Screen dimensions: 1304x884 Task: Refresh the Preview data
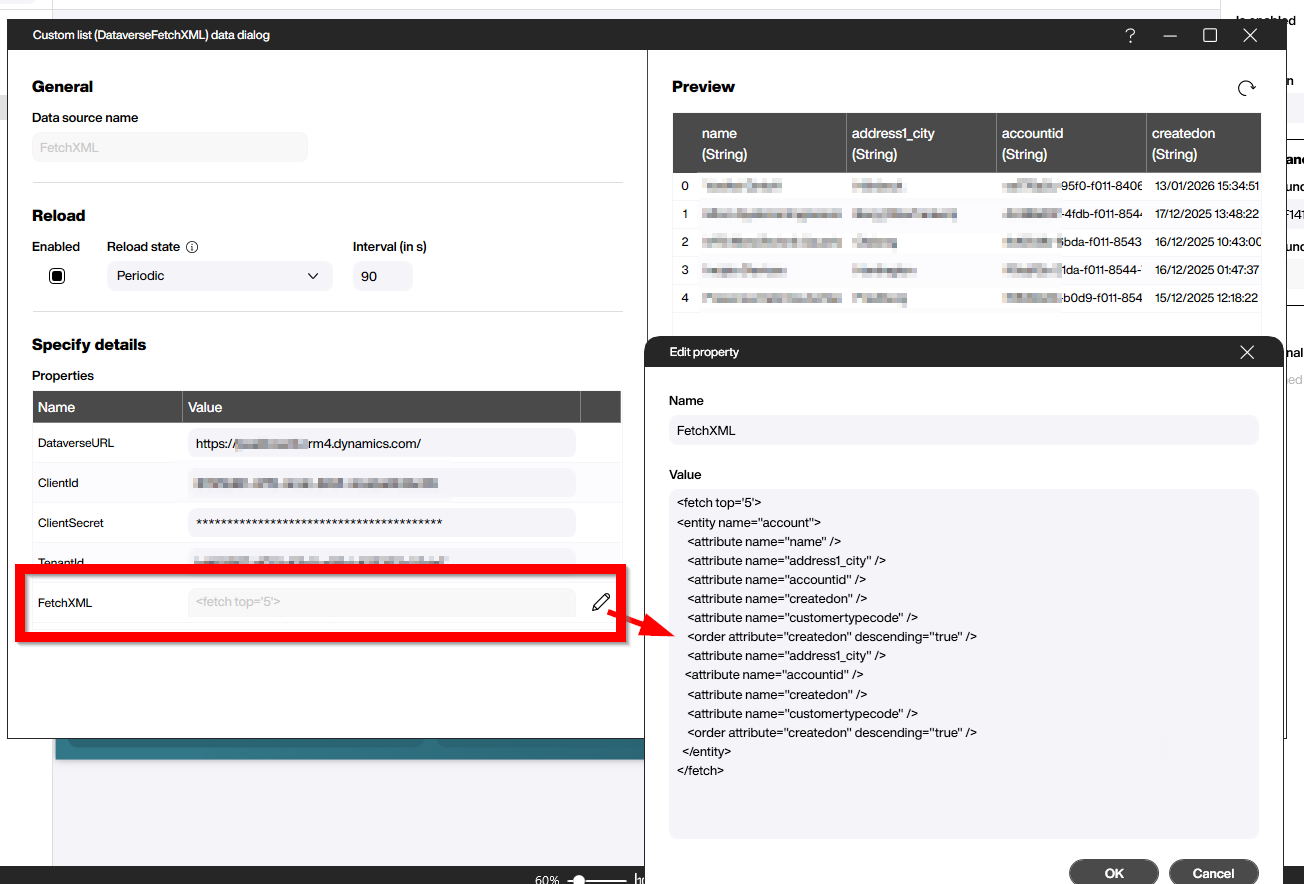(x=1246, y=87)
